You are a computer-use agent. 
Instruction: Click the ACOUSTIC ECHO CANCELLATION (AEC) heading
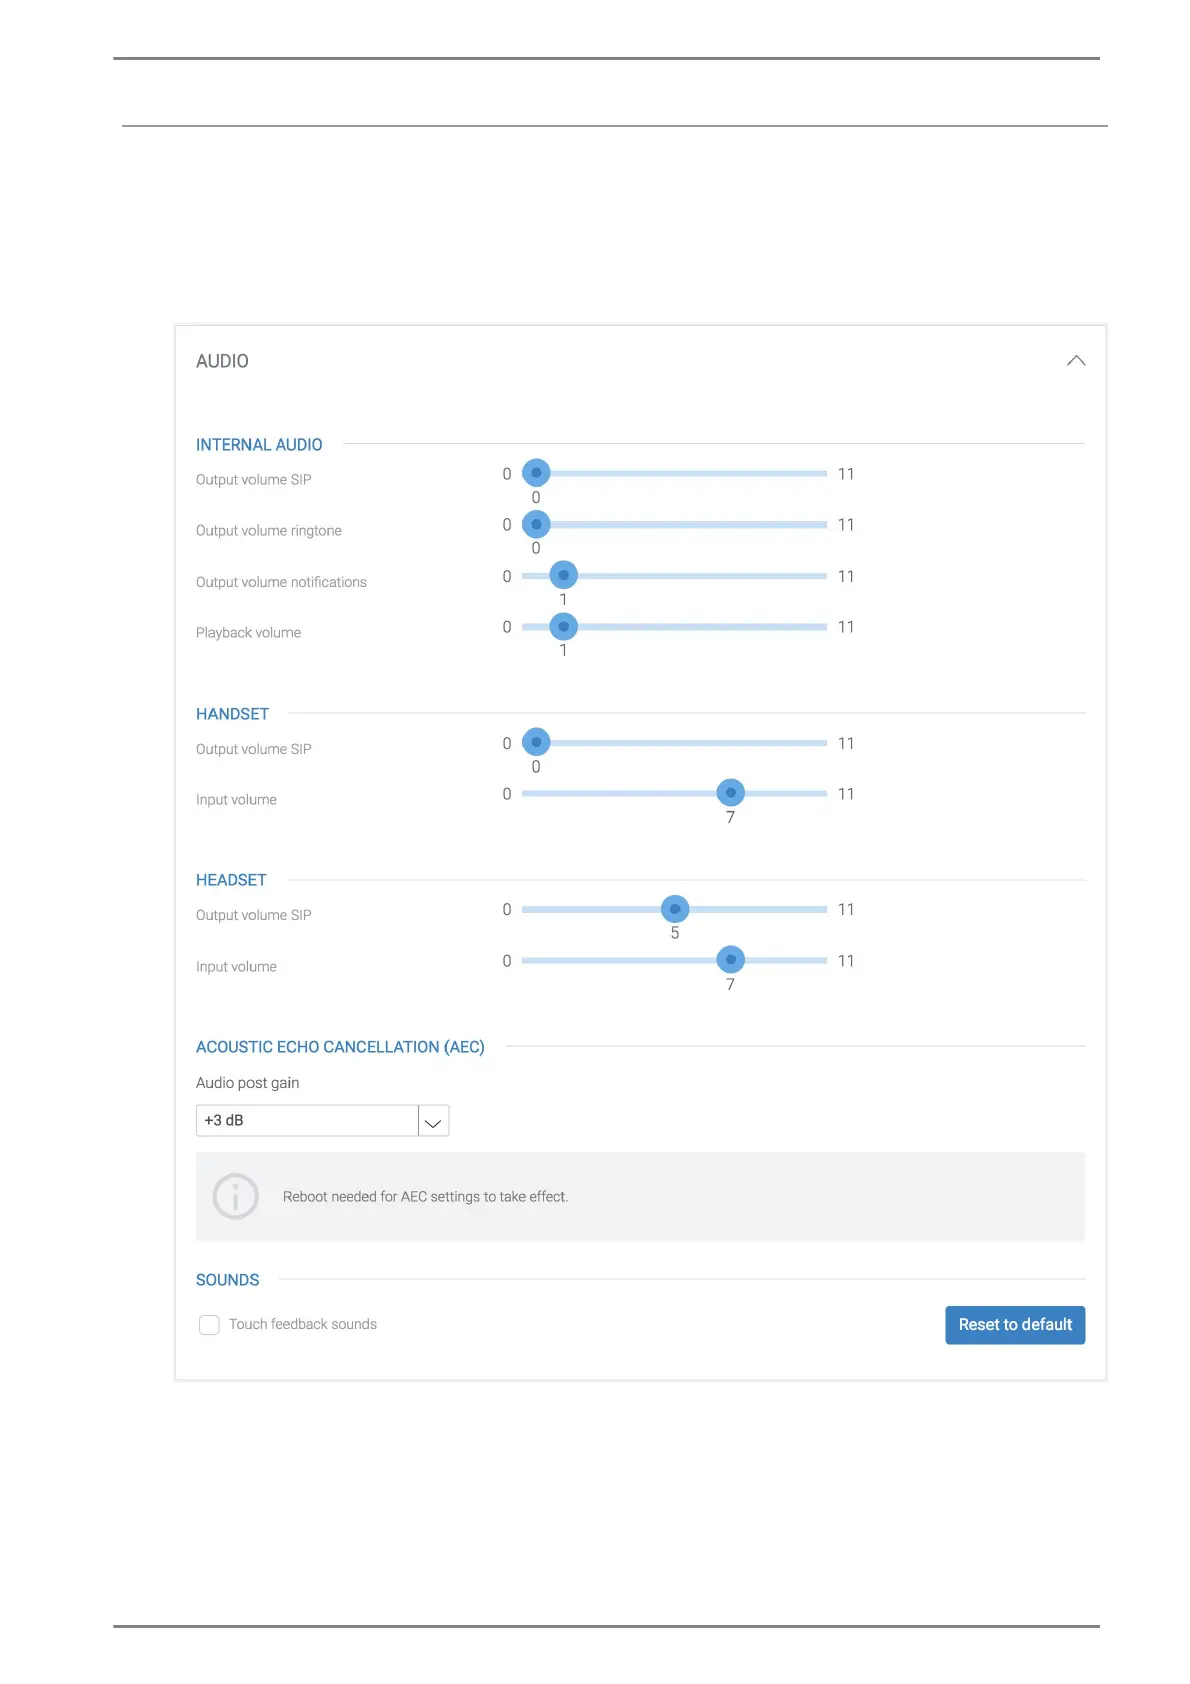pos(340,1047)
